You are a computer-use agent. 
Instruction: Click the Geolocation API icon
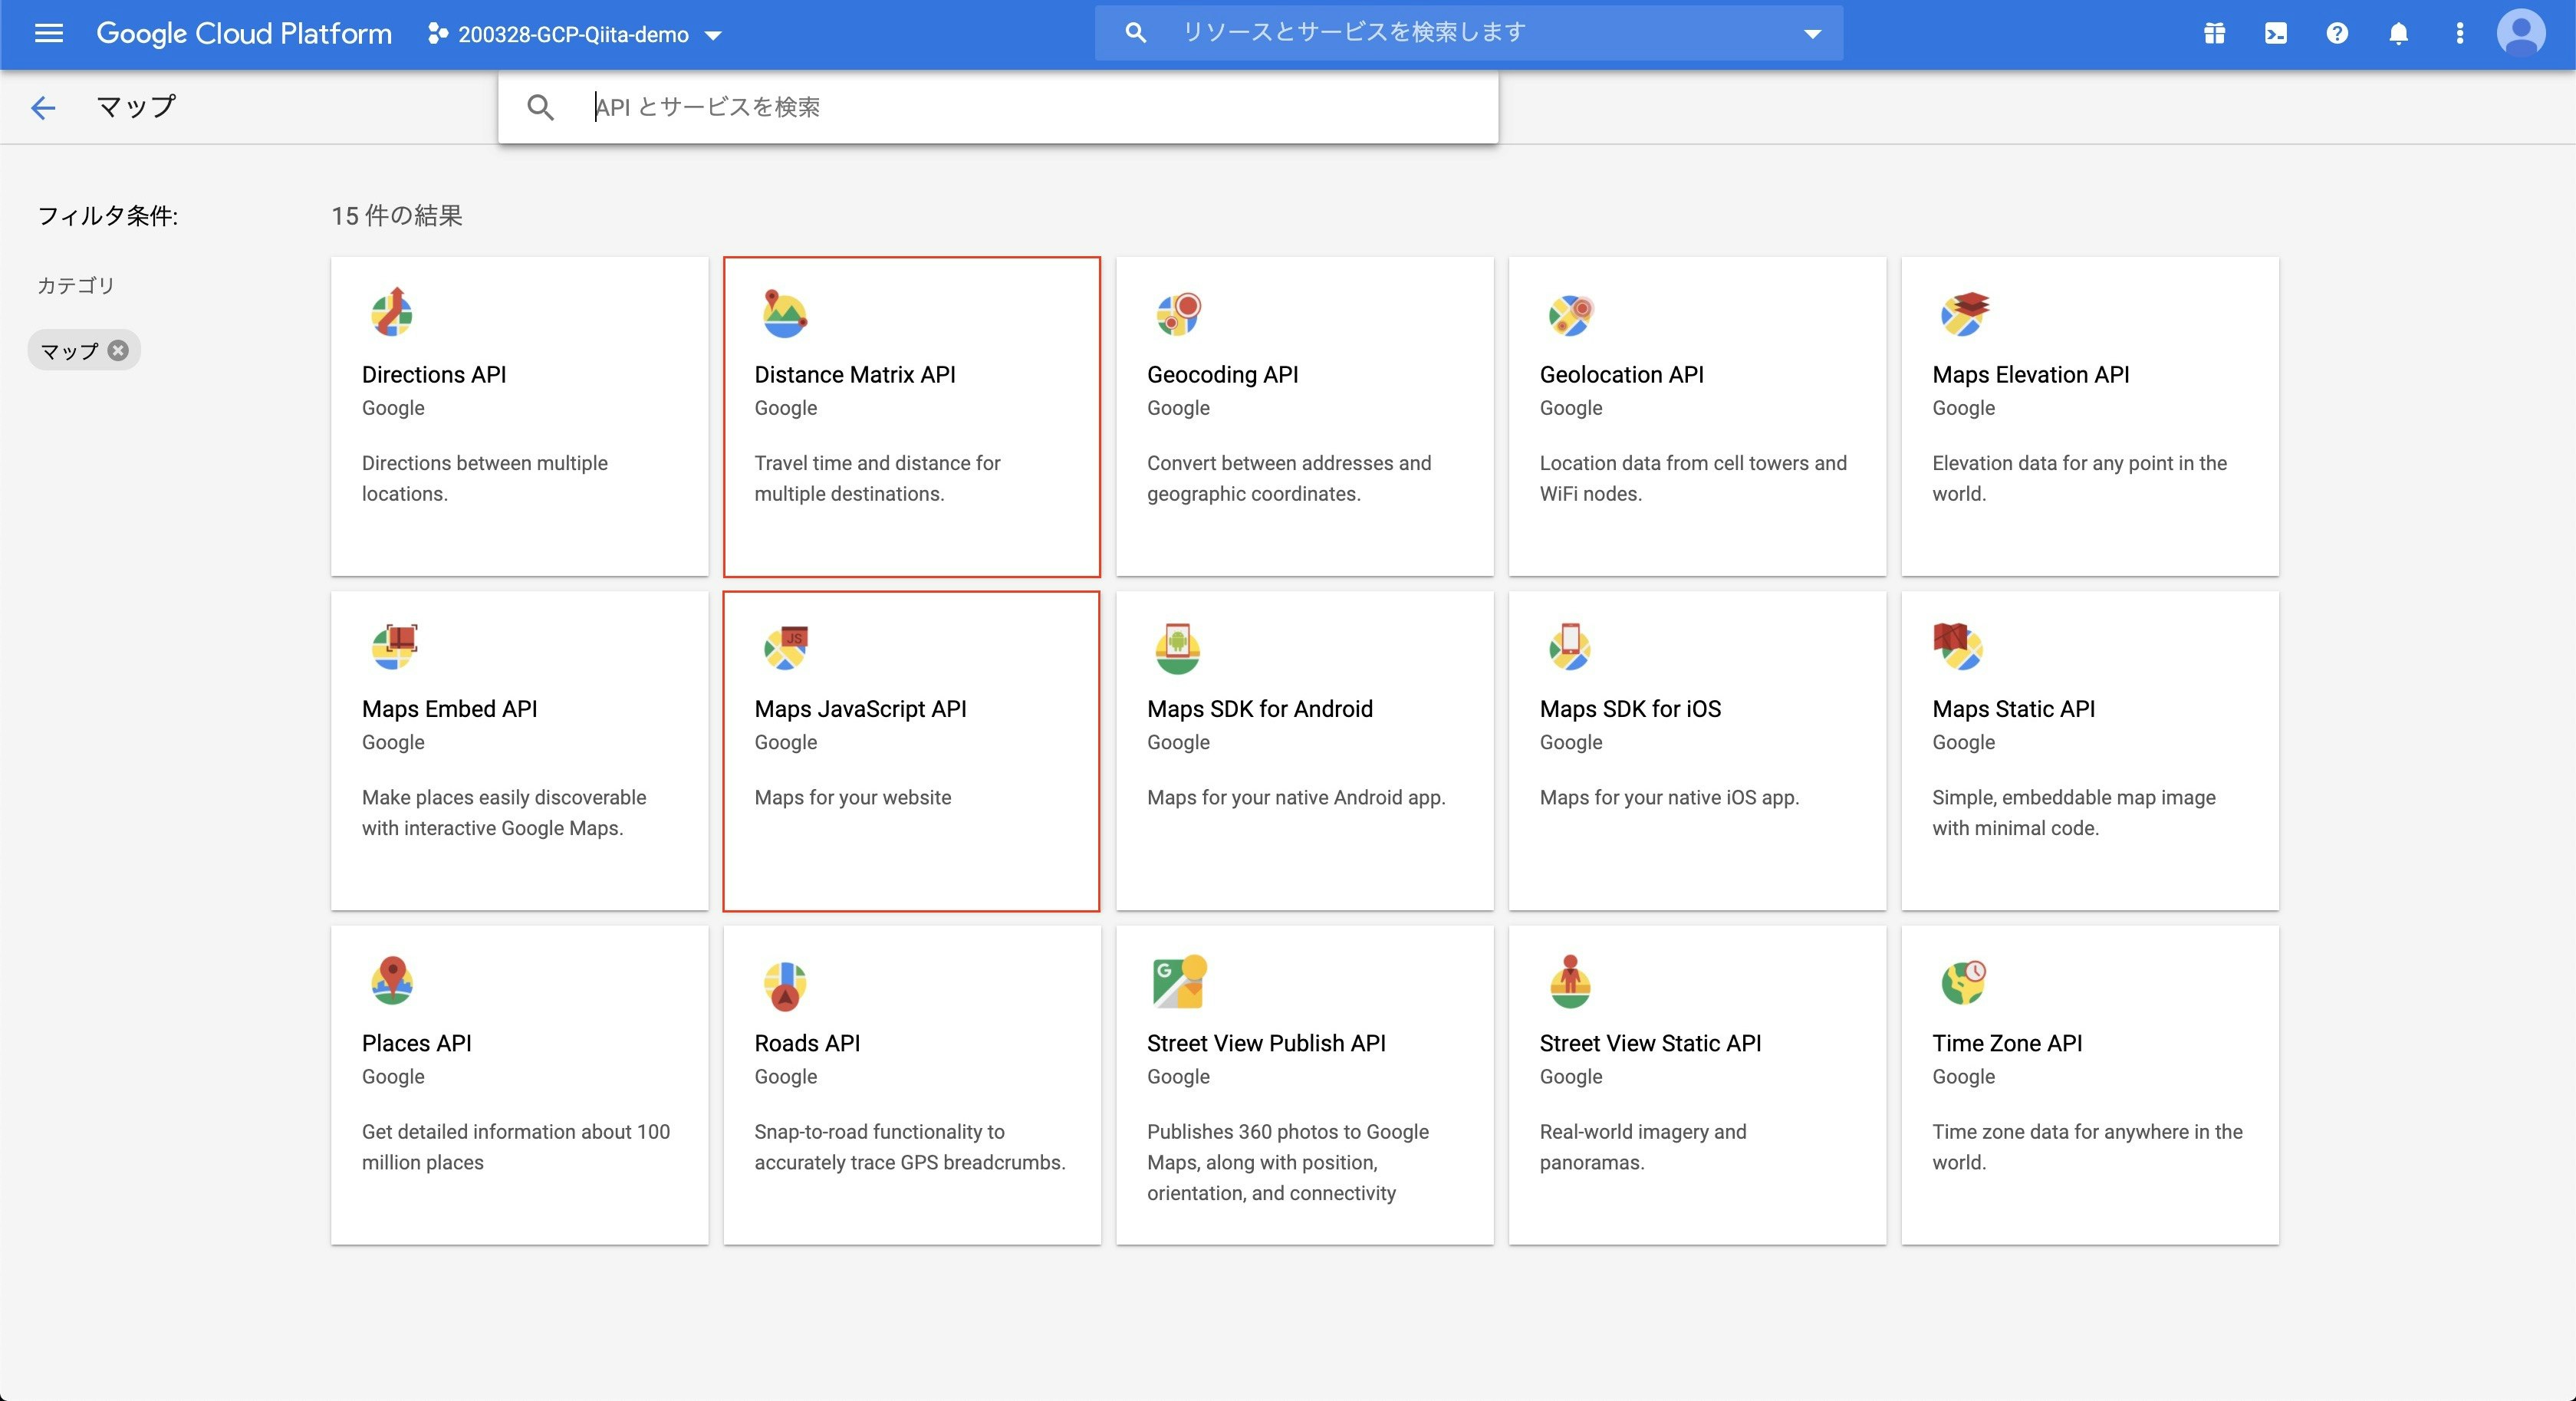(1570, 315)
